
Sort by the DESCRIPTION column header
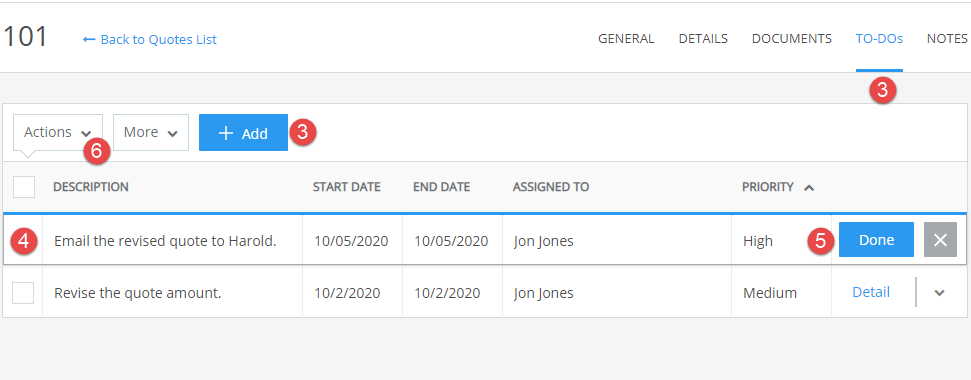(91, 187)
